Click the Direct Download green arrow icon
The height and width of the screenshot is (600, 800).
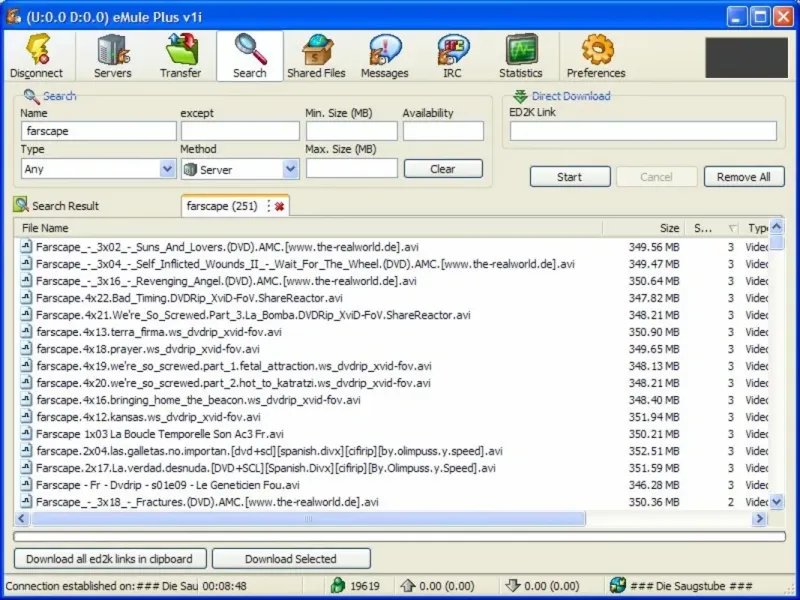520,96
